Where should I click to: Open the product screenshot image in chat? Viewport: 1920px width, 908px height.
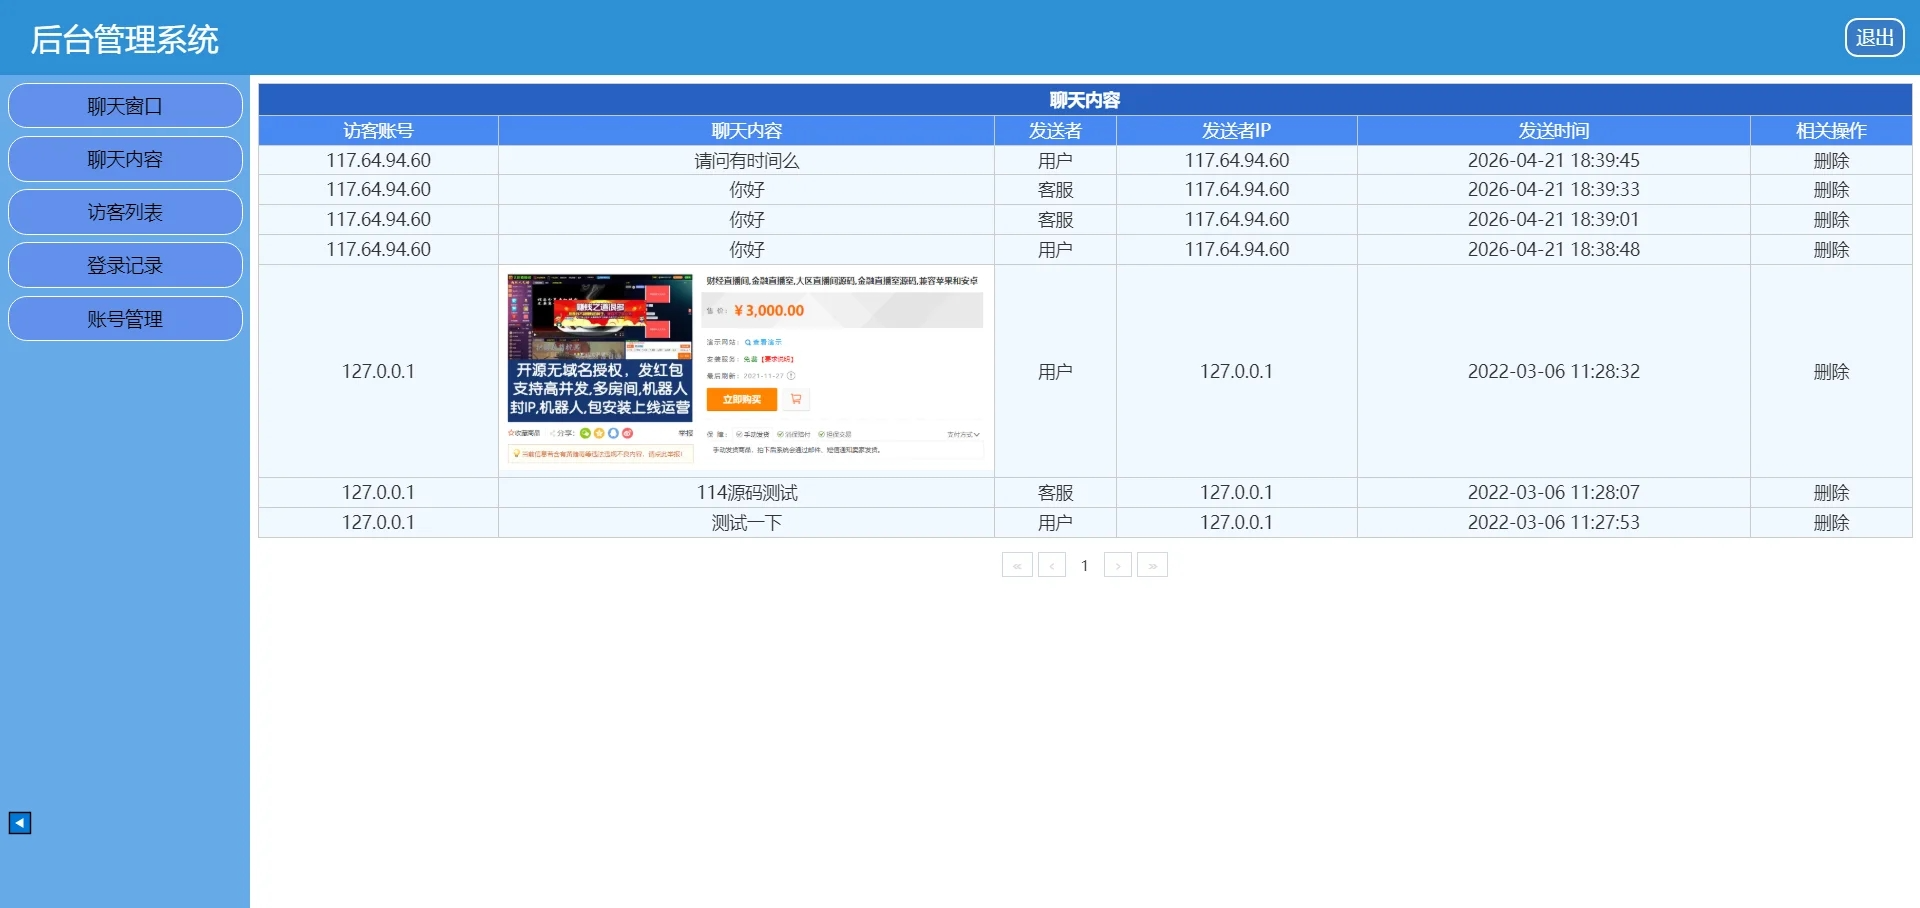point(746,370)
